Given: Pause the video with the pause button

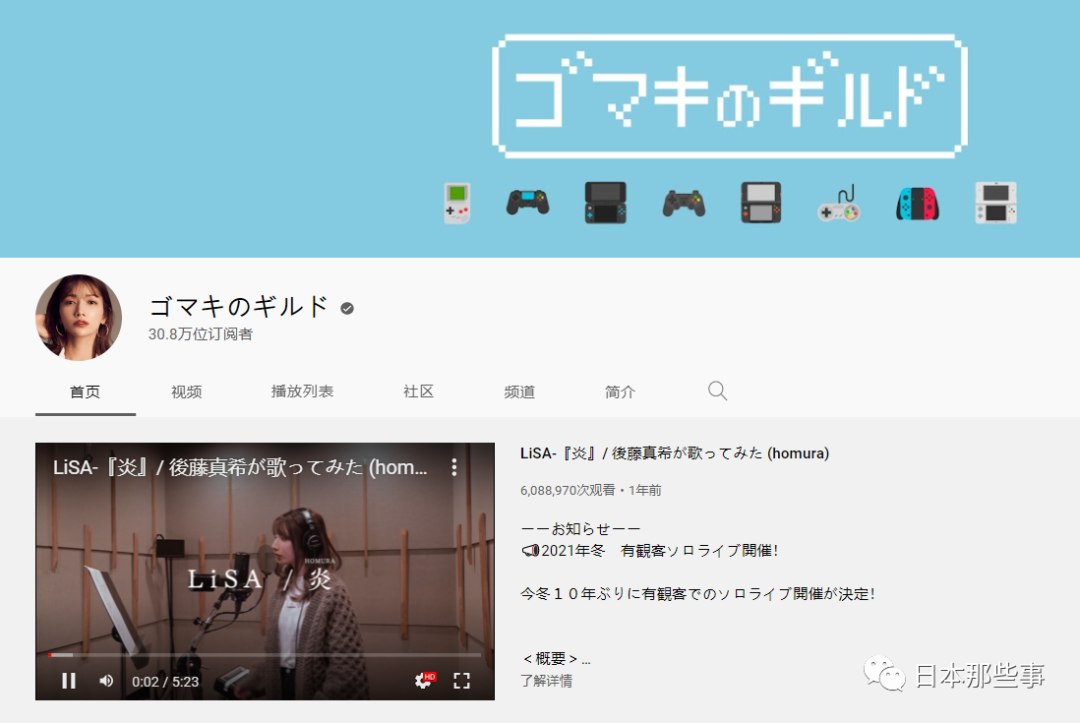Looking at the screenshot, I should point(69,681).
